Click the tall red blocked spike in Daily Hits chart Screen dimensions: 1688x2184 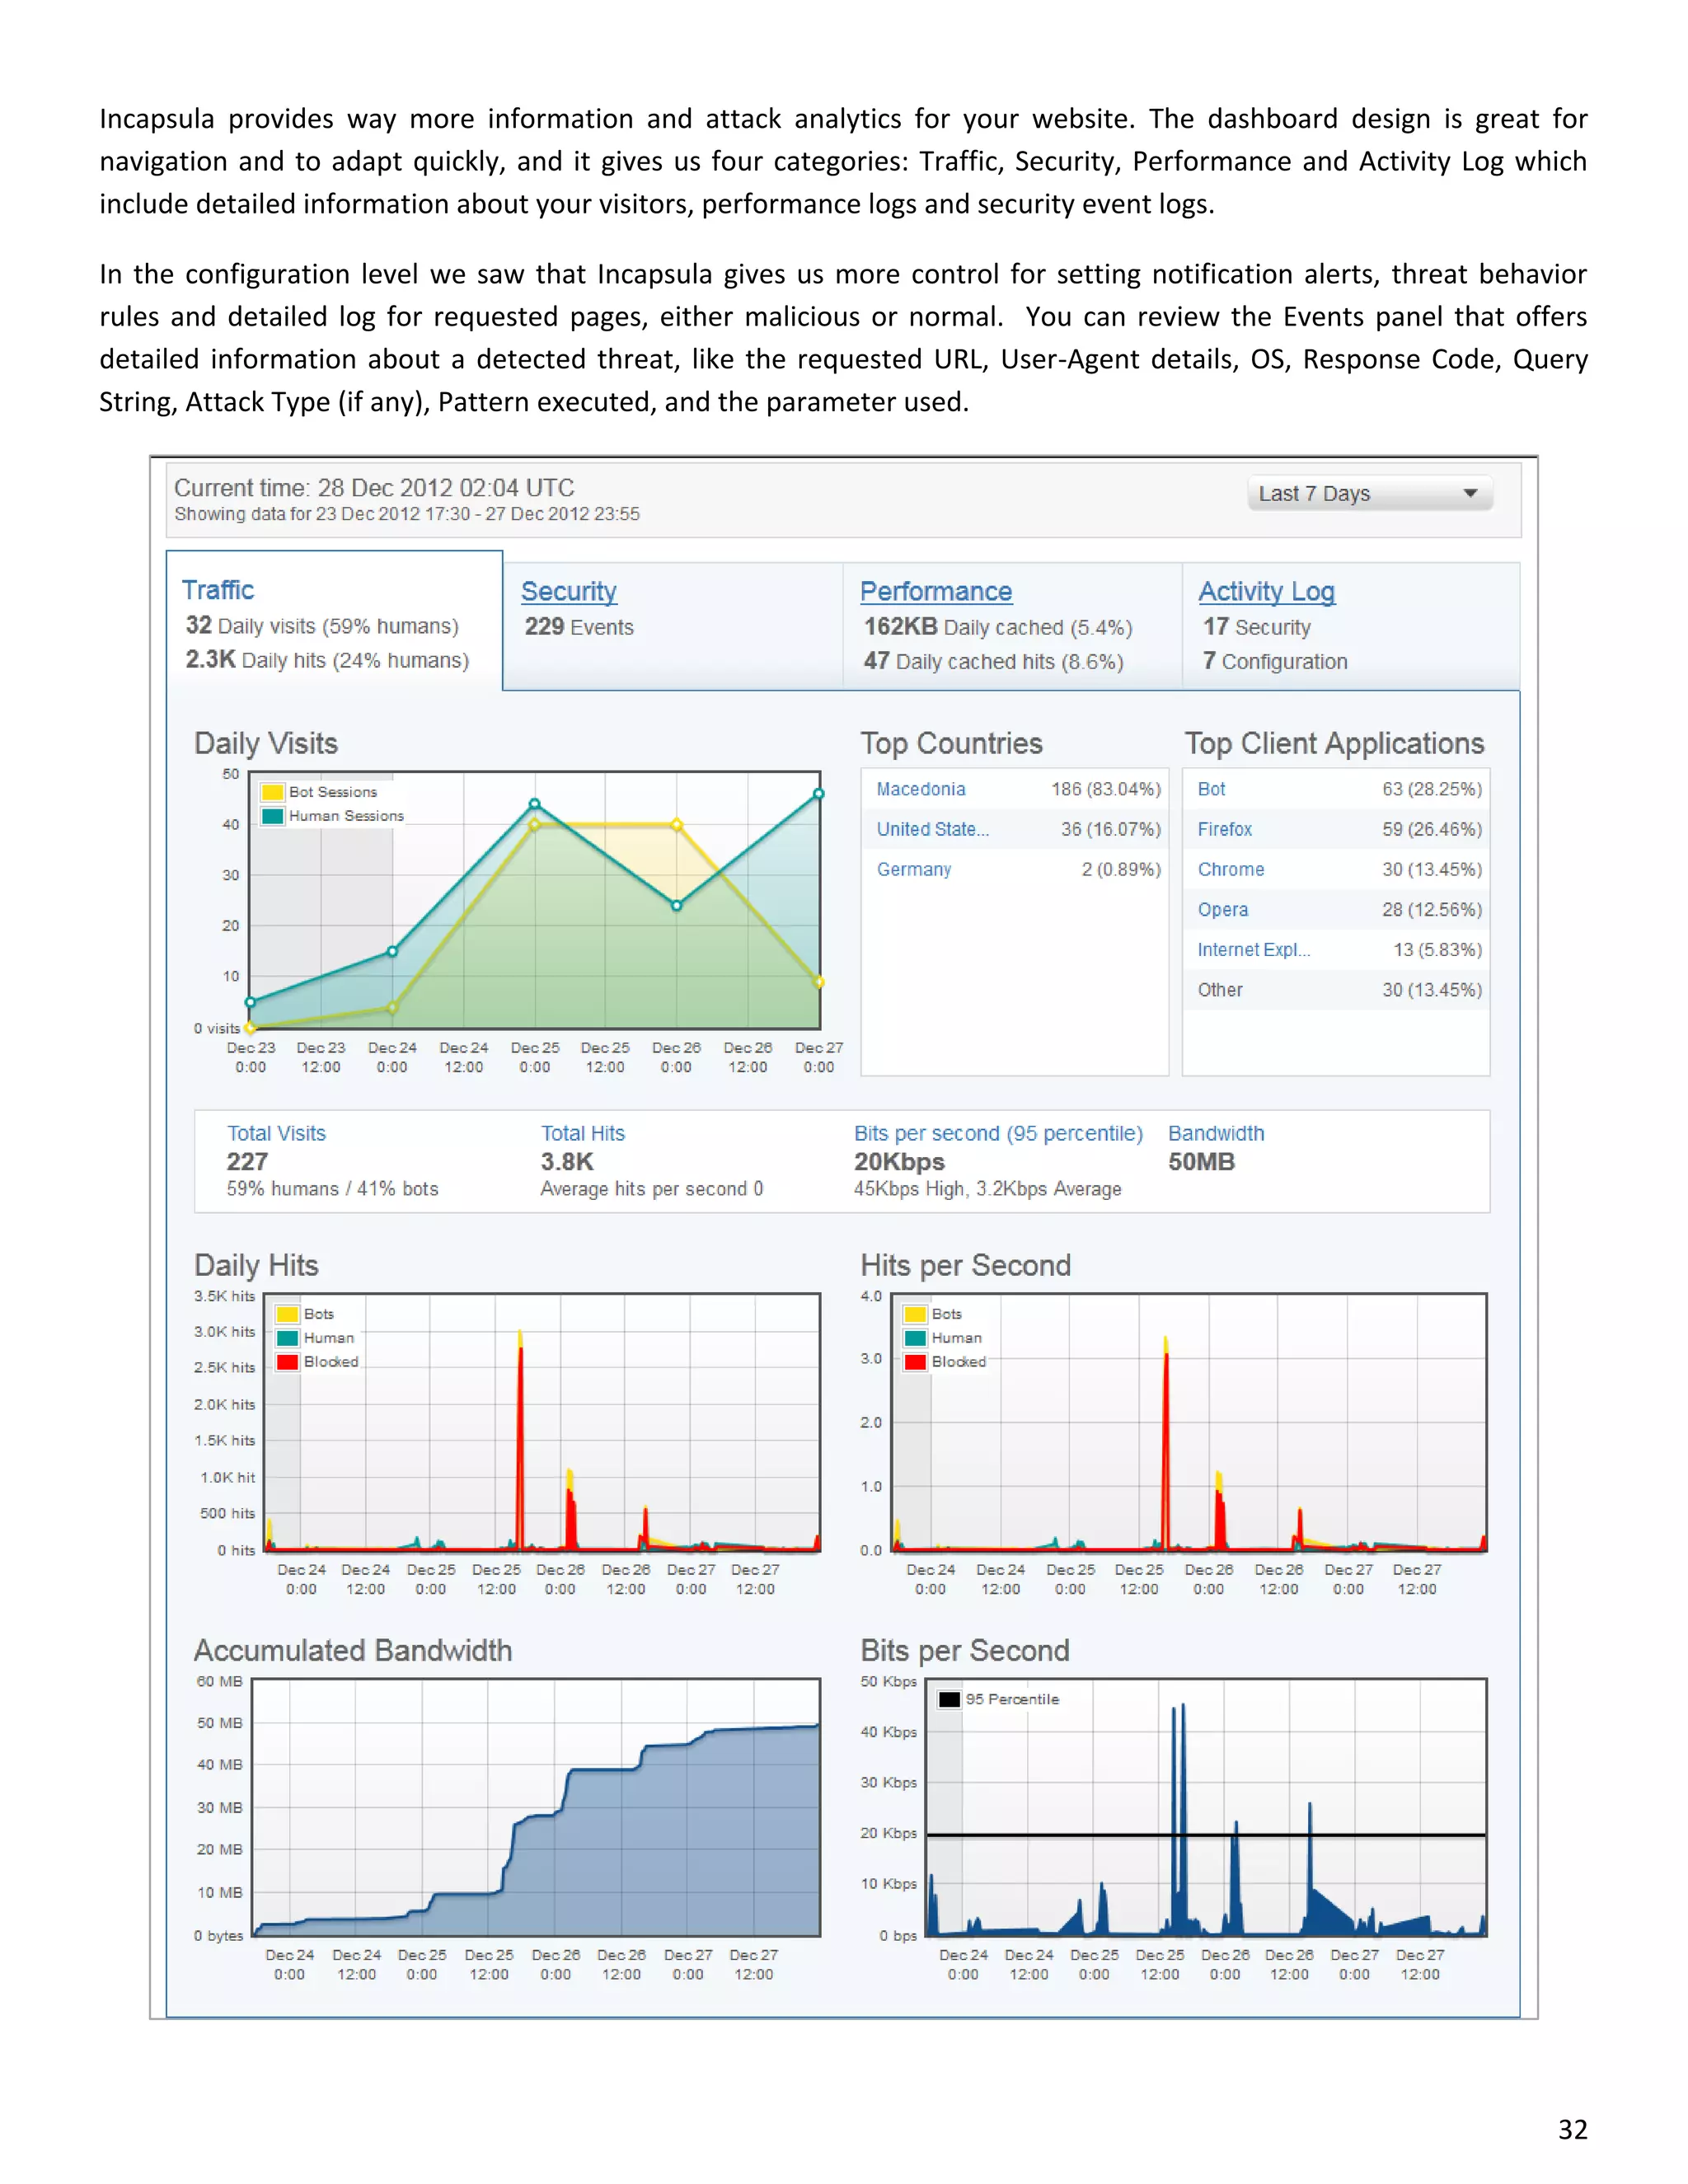520,1450
